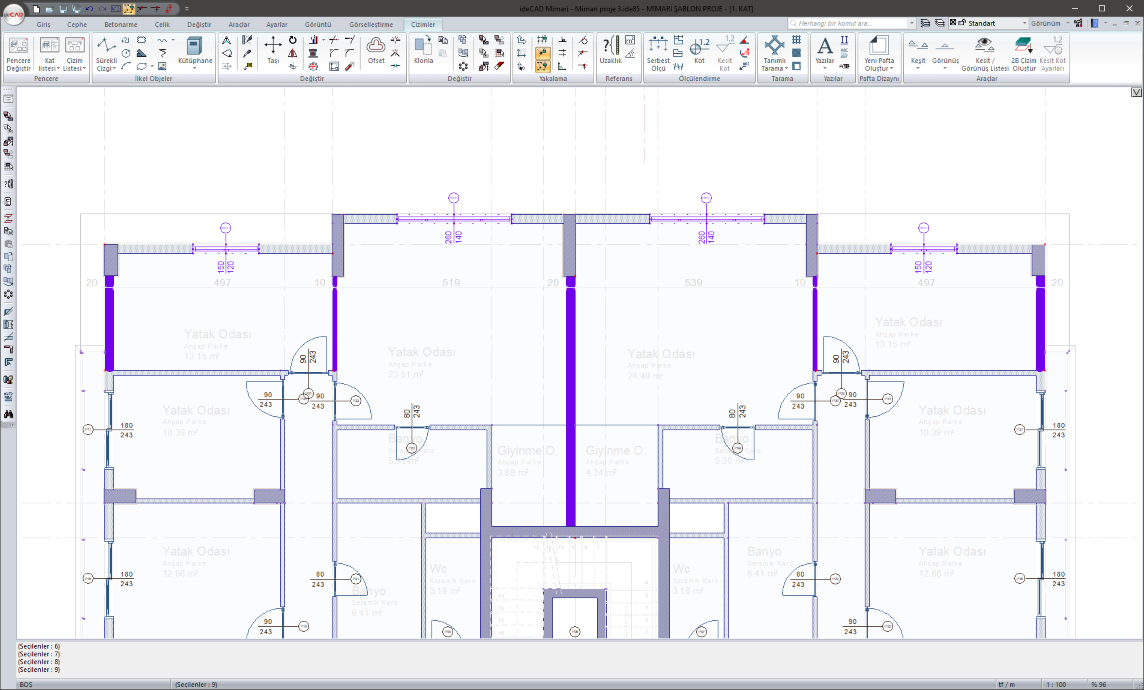Image resolution: width=1144 pixels, height=690 pixels.
Task: Select the circle tool in İlkel Objeler
Action: (x=126, y=53)
